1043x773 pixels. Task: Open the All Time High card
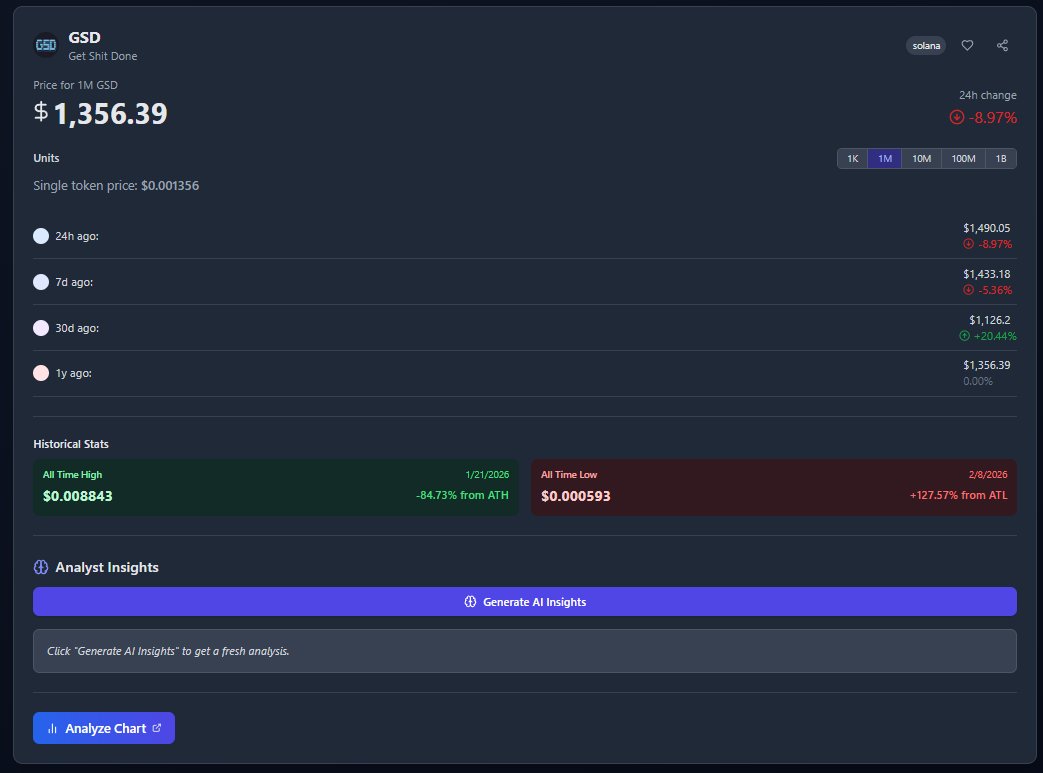(275, 487)
